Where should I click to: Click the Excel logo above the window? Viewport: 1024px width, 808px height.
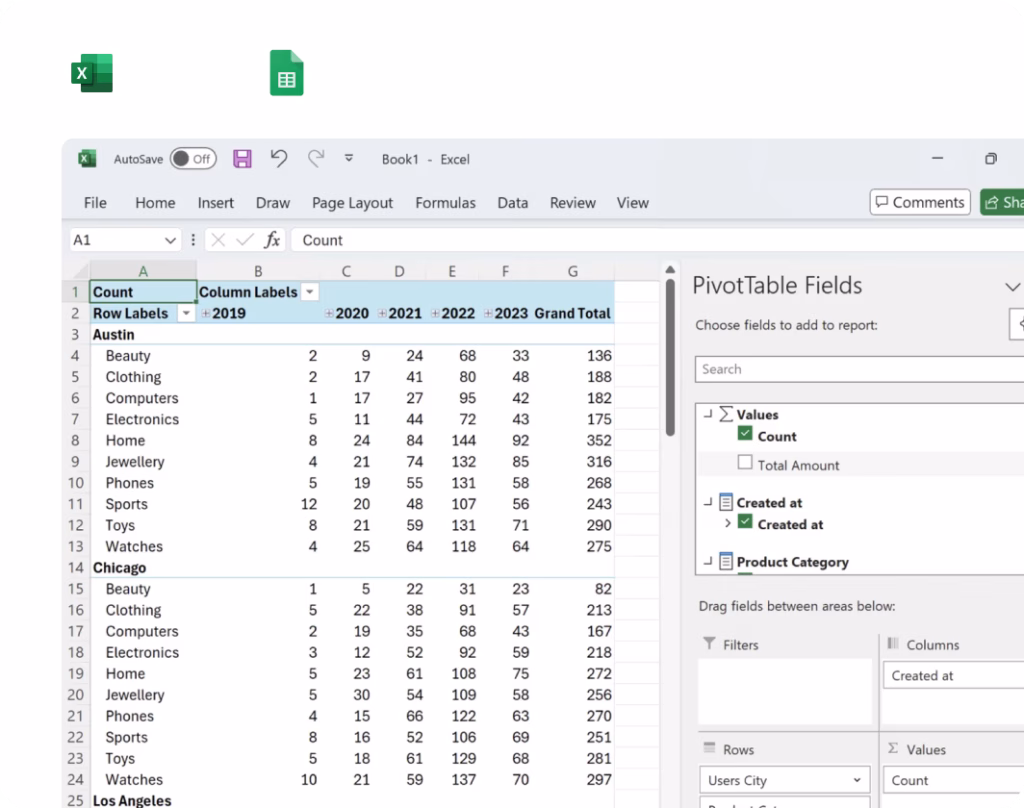(92, 74)
